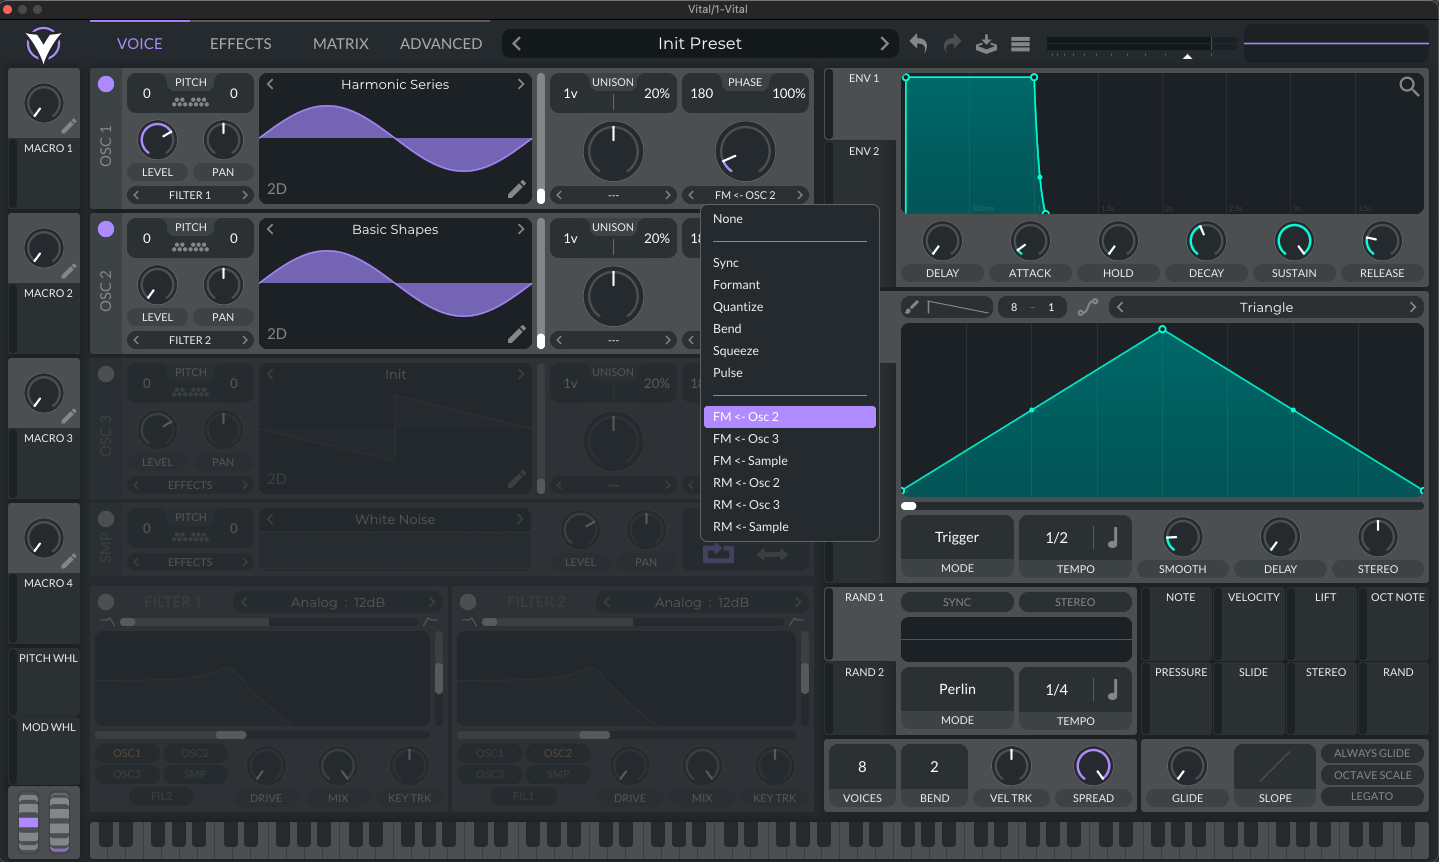
Task: Enable FILTER 2
Action: tap(468, 602)
